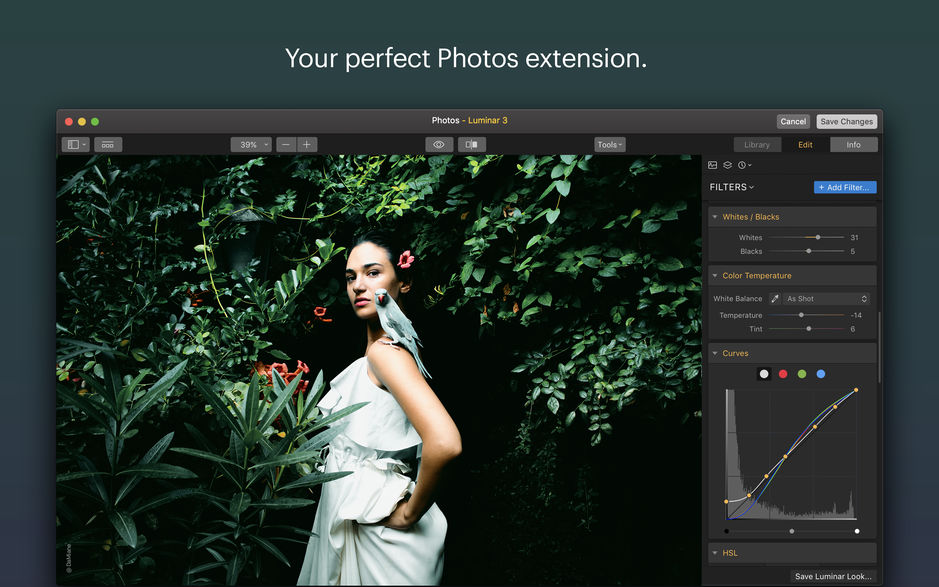Open the Tools dropdown

click(609, 144)
